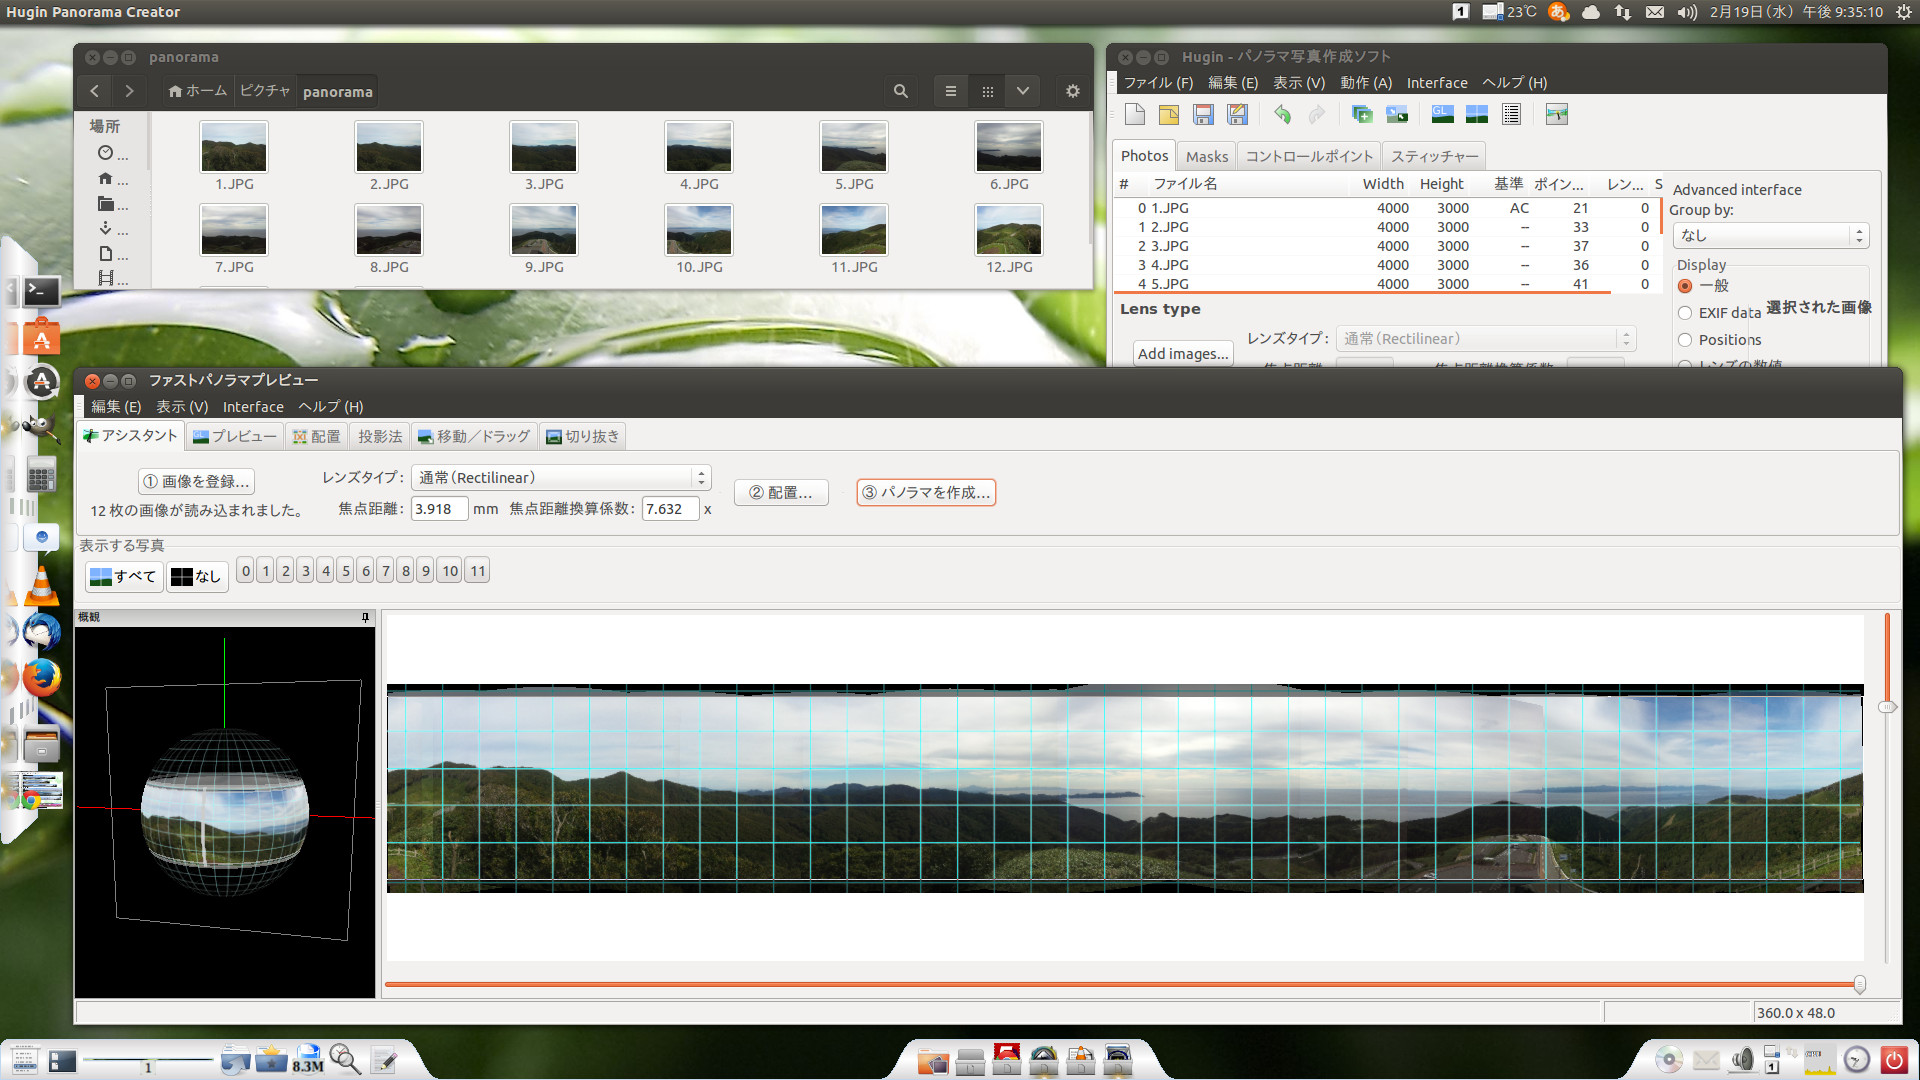The width and height of the screenshot is (1920, 1080).
Task: Open the lens type dropdown in Hugin Photos tab
Action: tap(1485, 339)
